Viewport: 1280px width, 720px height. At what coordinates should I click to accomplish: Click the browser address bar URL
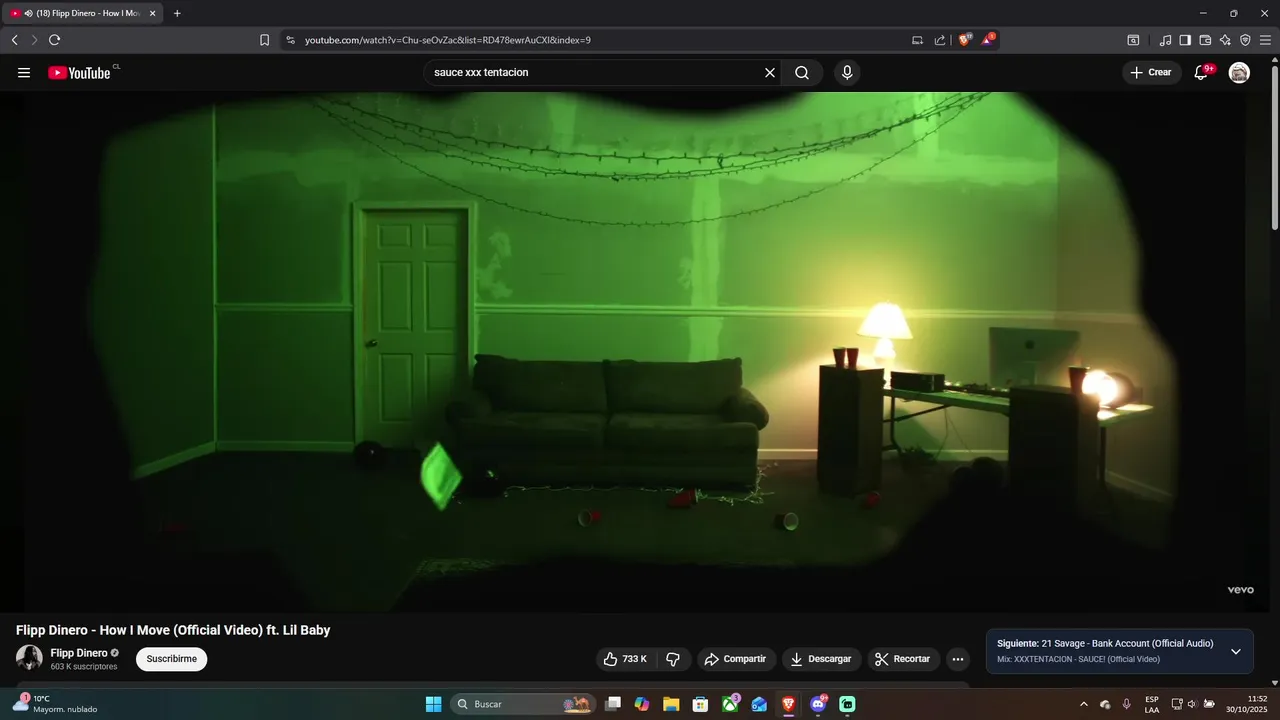click(x=448, y=40)
